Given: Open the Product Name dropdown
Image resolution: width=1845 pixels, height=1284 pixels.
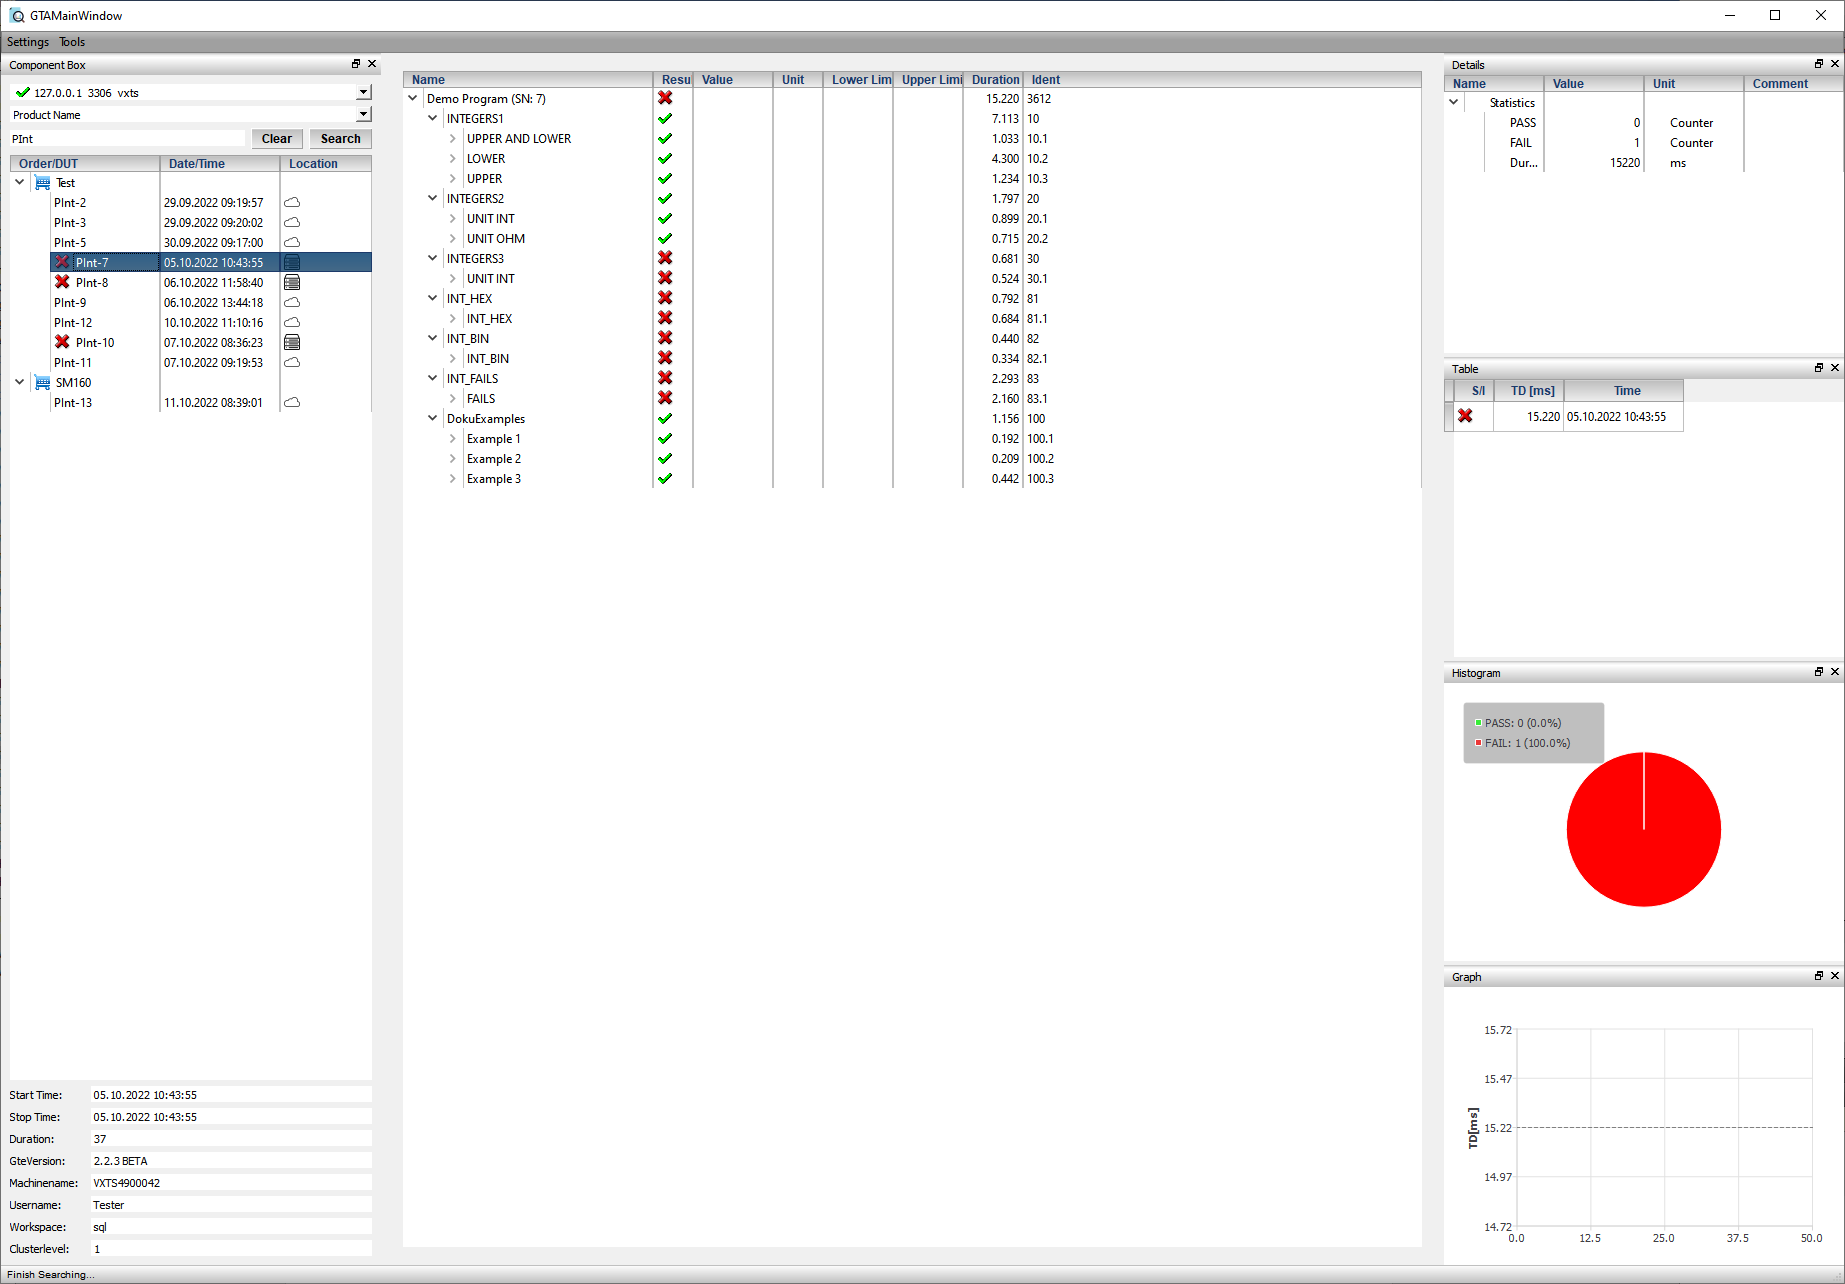Looking at the screenshot, I should coord(363,115).
